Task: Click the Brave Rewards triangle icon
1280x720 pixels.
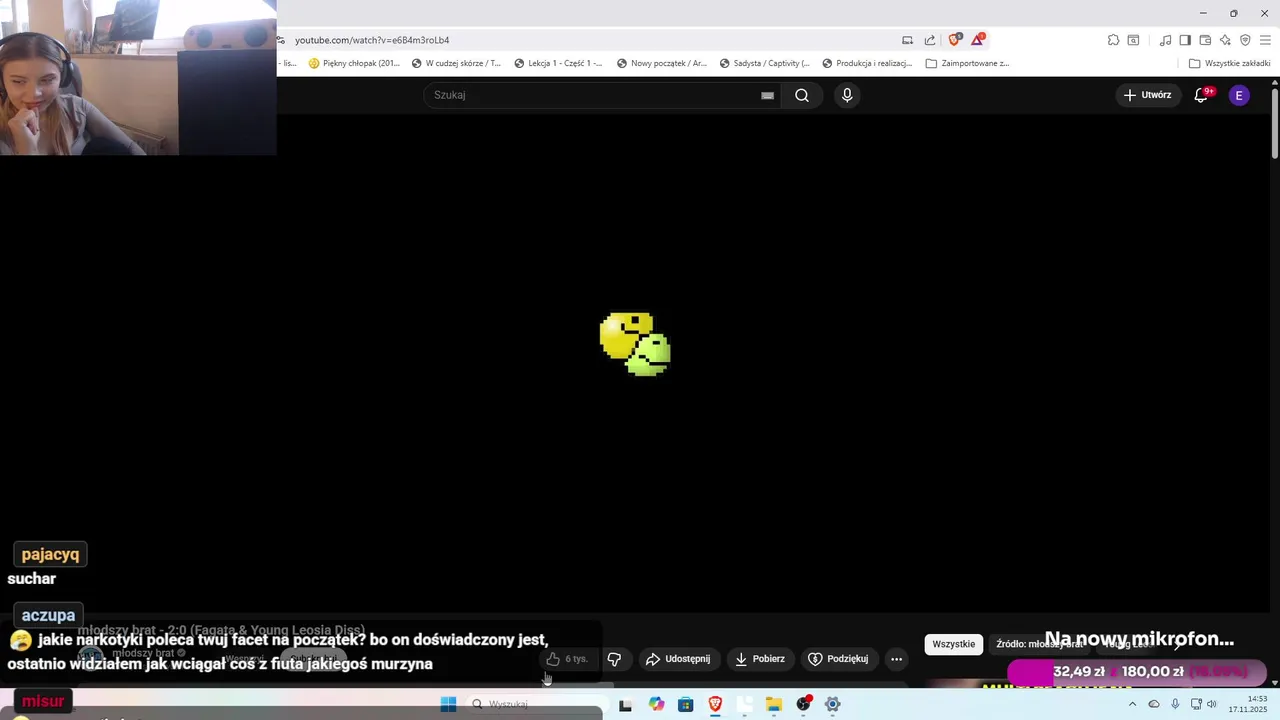Action: coord(977,40)
